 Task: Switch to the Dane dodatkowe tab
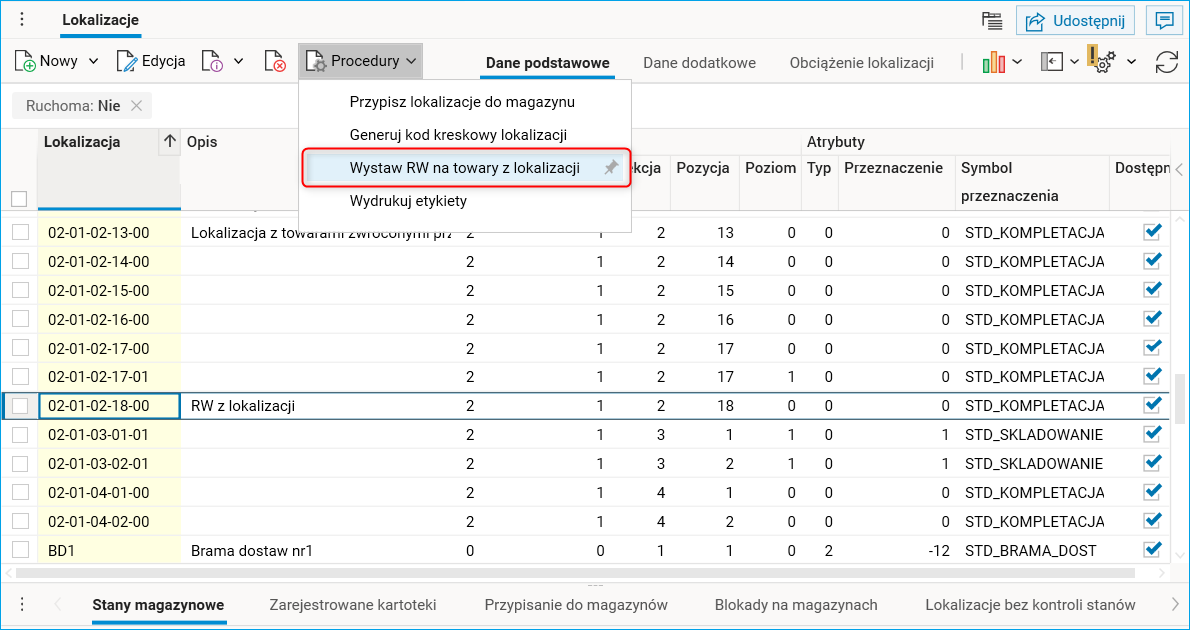699,61
